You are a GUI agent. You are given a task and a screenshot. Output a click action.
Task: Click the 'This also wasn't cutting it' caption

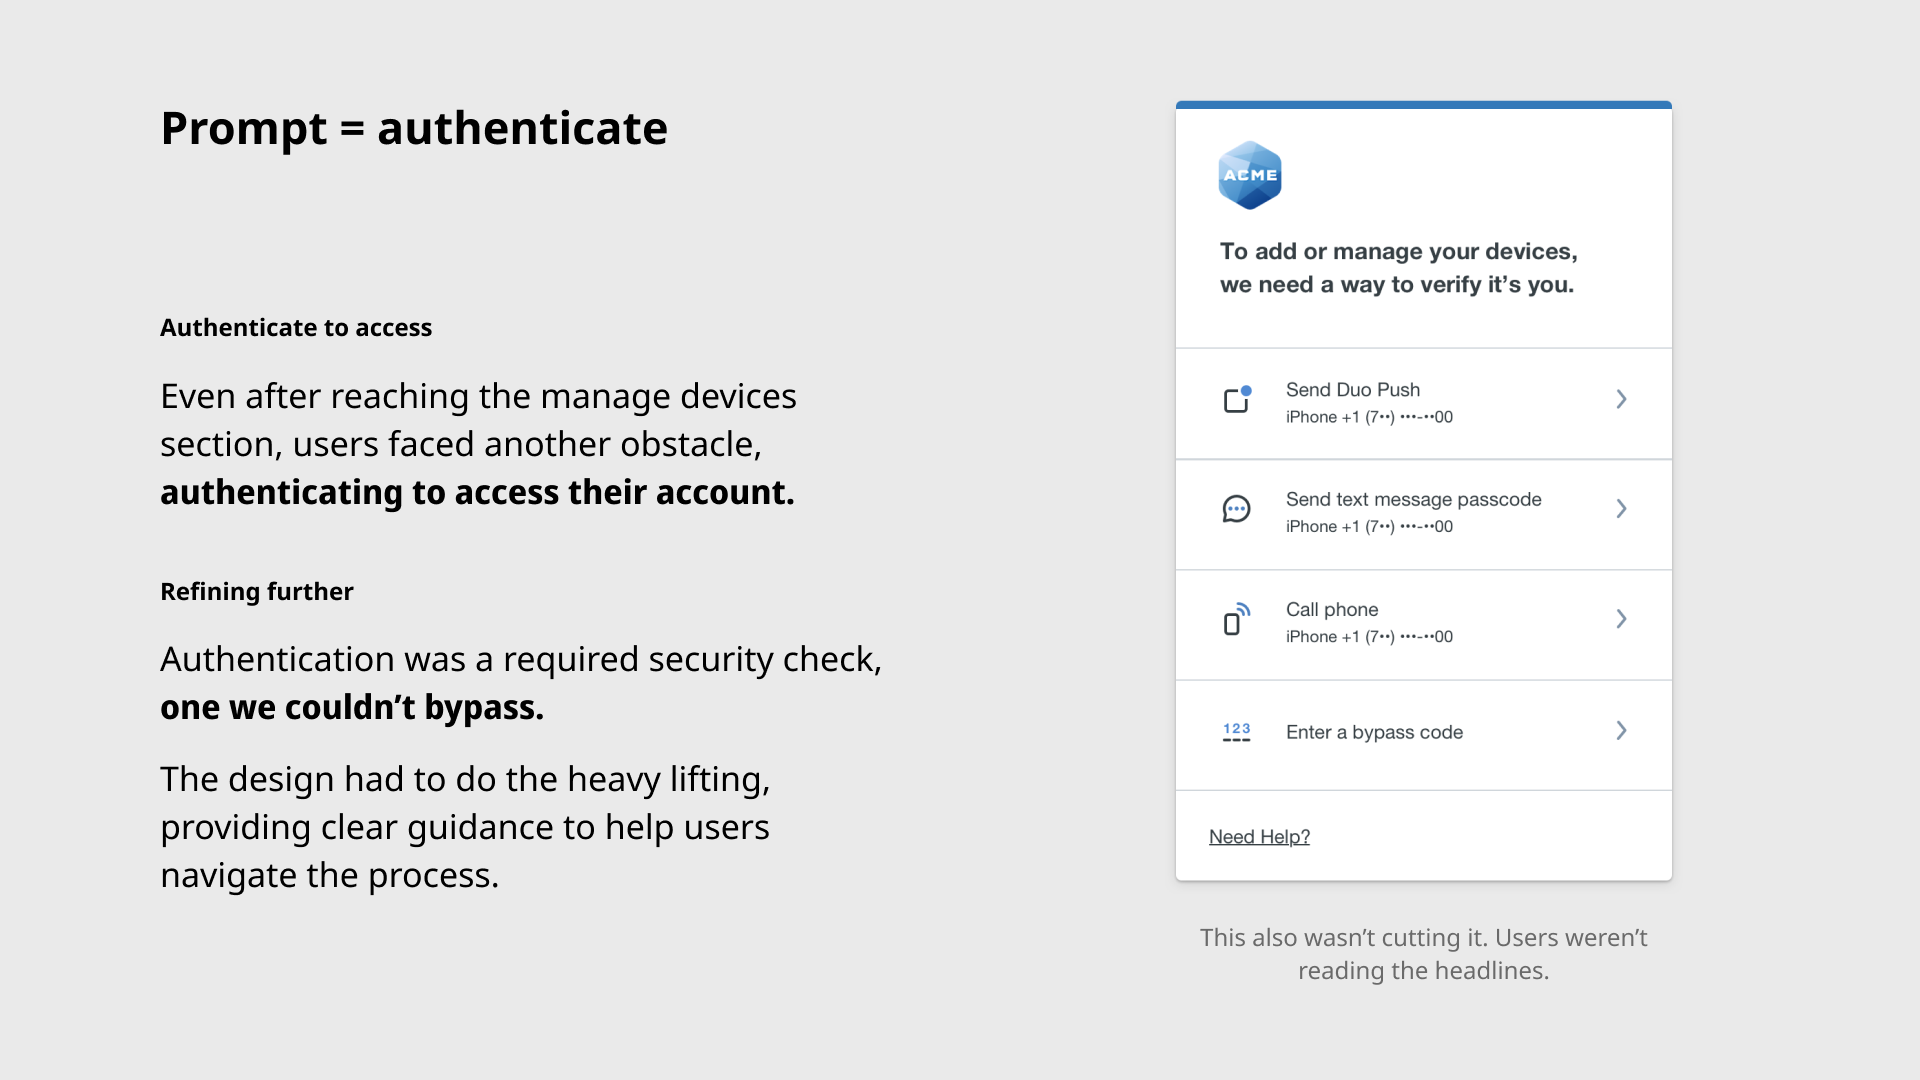tap(1423, 954)
